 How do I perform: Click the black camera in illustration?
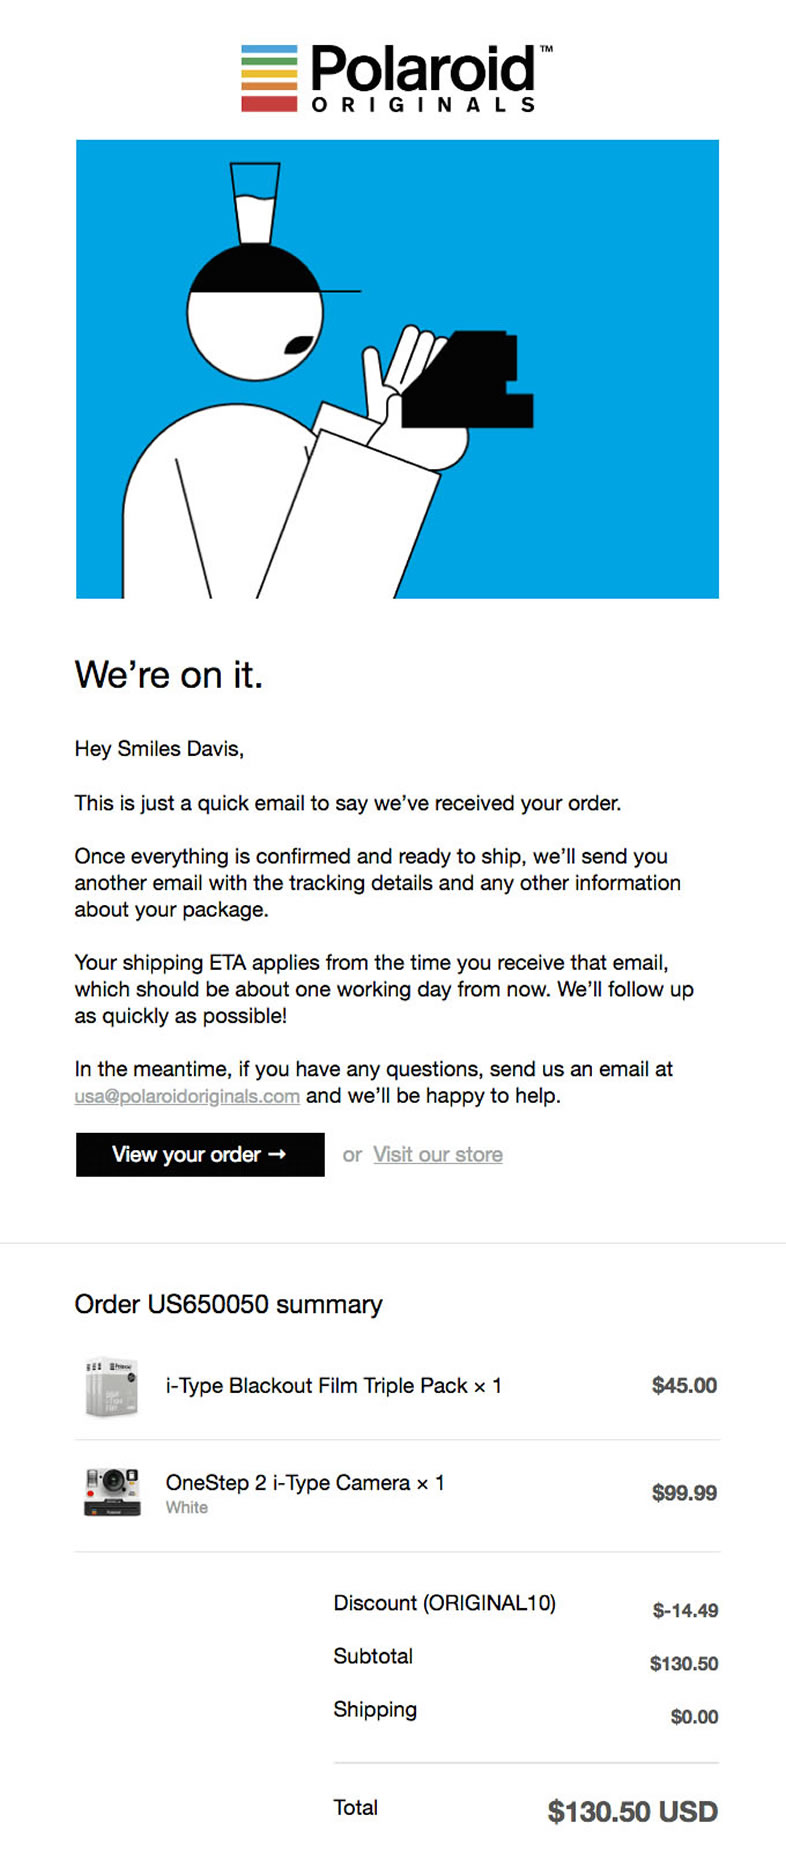(x=466, y=379)
